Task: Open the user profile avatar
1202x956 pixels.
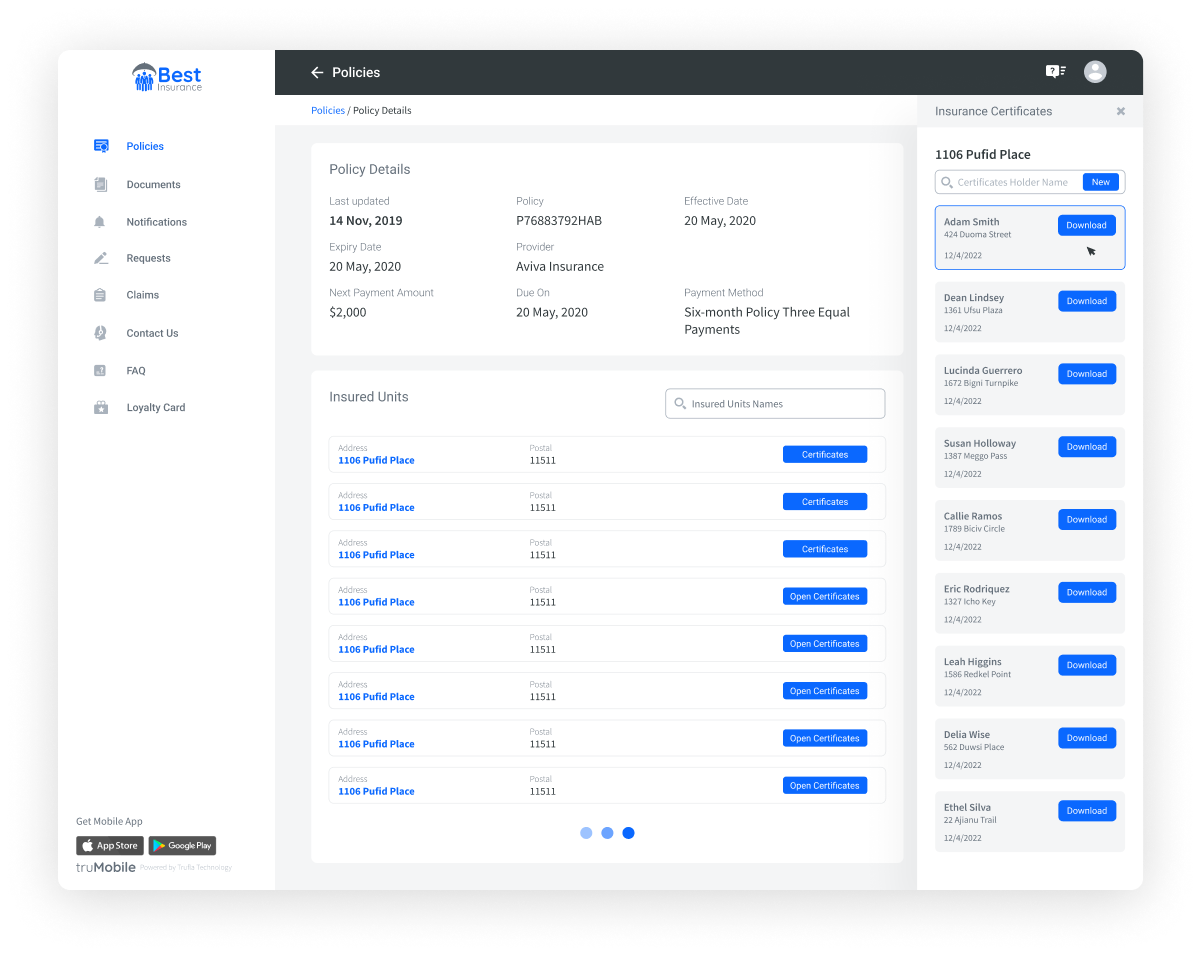Action: pyautogui.click(x=1095, y=71)
